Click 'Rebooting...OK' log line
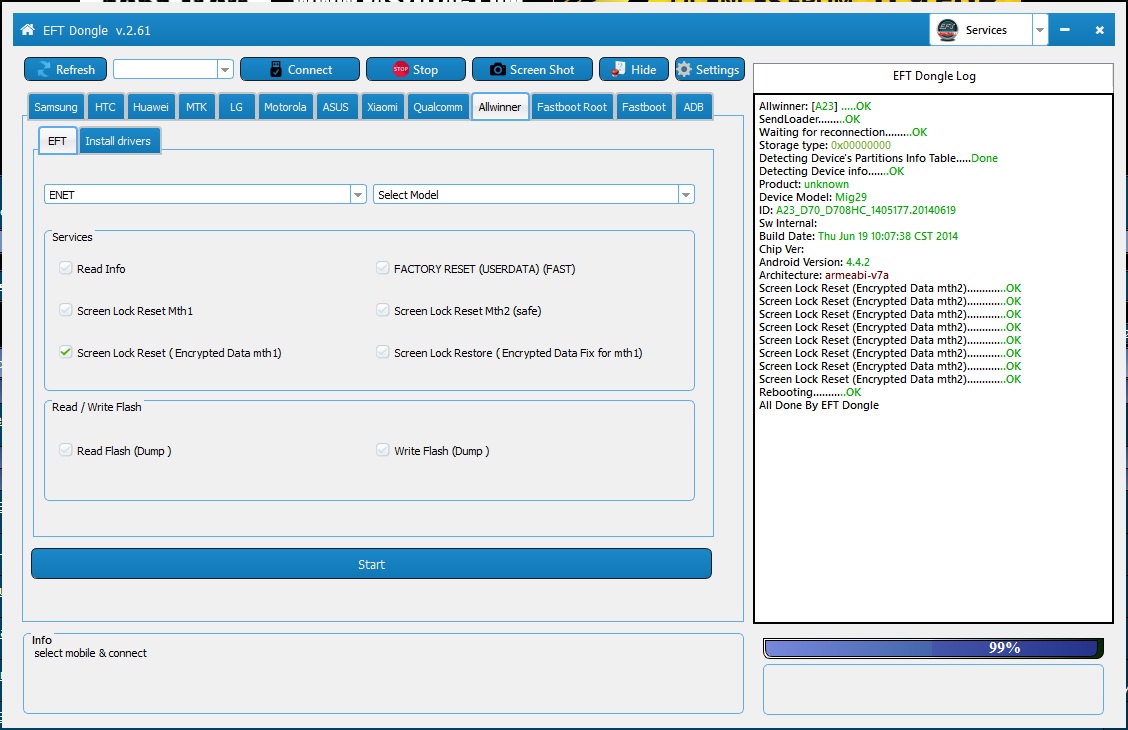 810,392
